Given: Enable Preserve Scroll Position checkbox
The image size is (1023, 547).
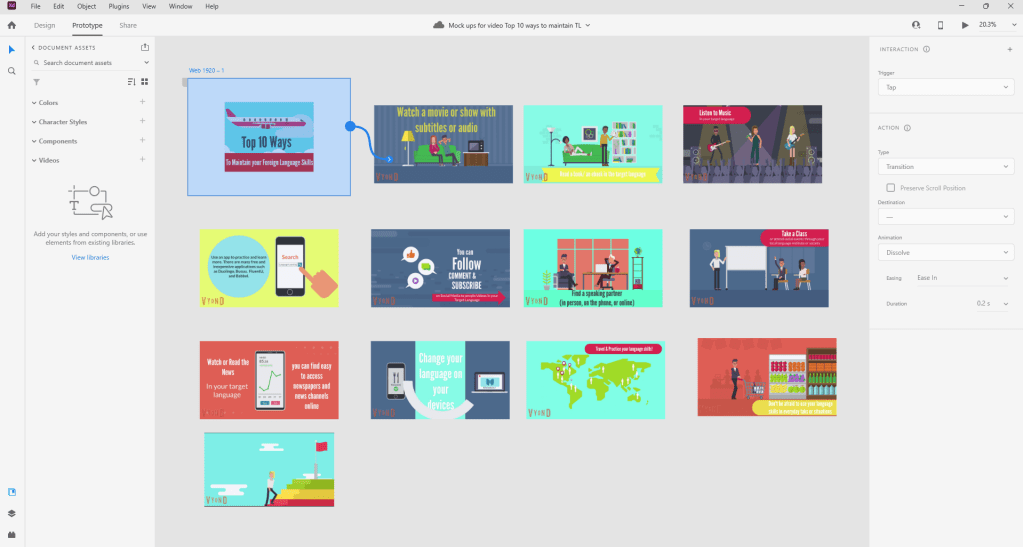Looking at the screenshot, I should point(890,187).
